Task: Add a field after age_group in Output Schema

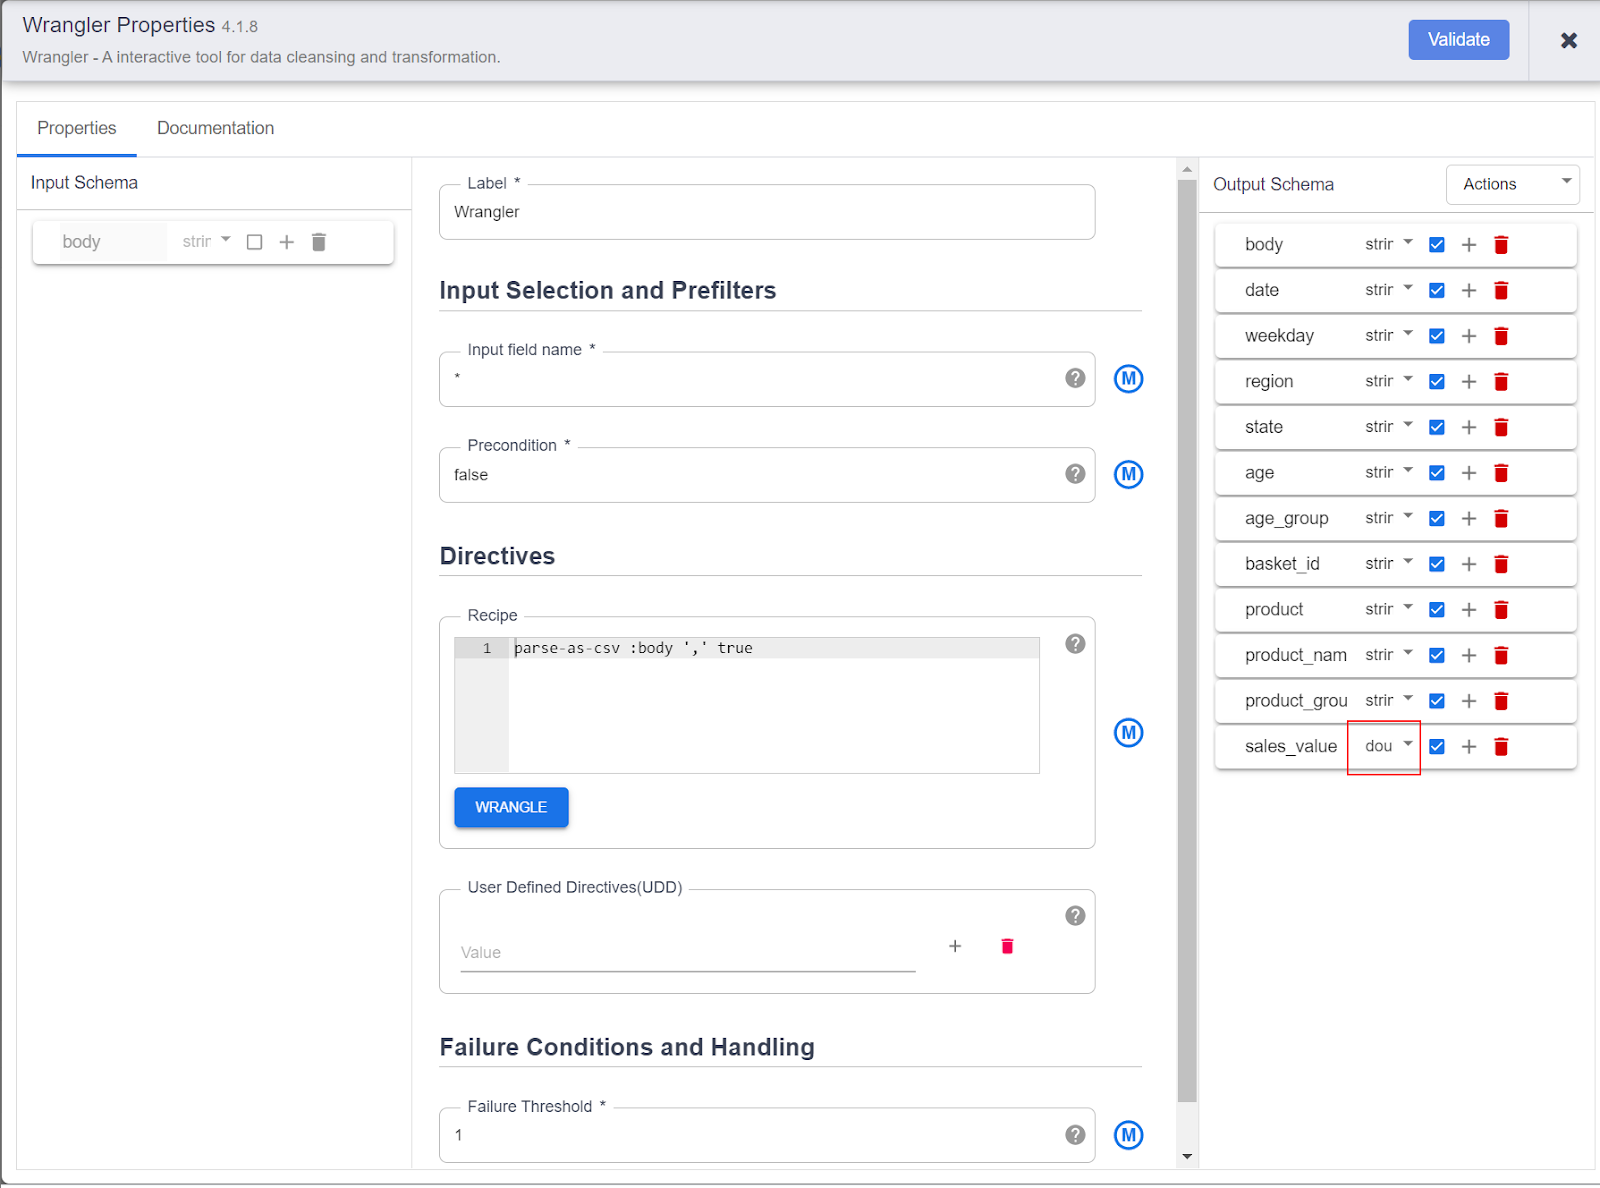Action: [x=1469, y=519]
